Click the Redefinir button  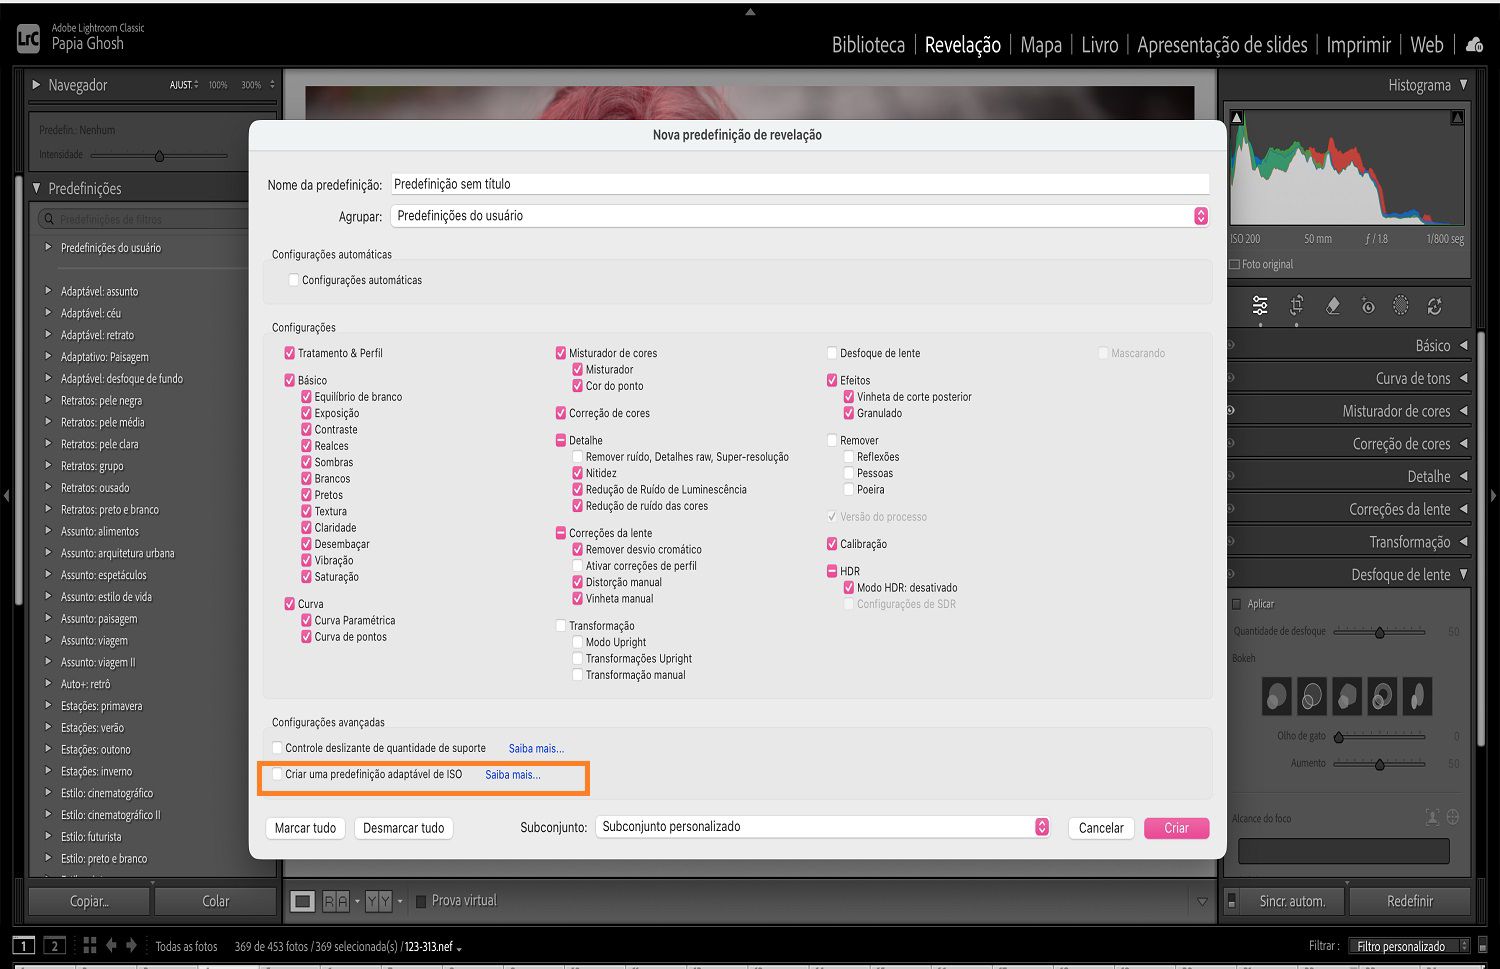pyautogui.click(x=1410, y=901)
